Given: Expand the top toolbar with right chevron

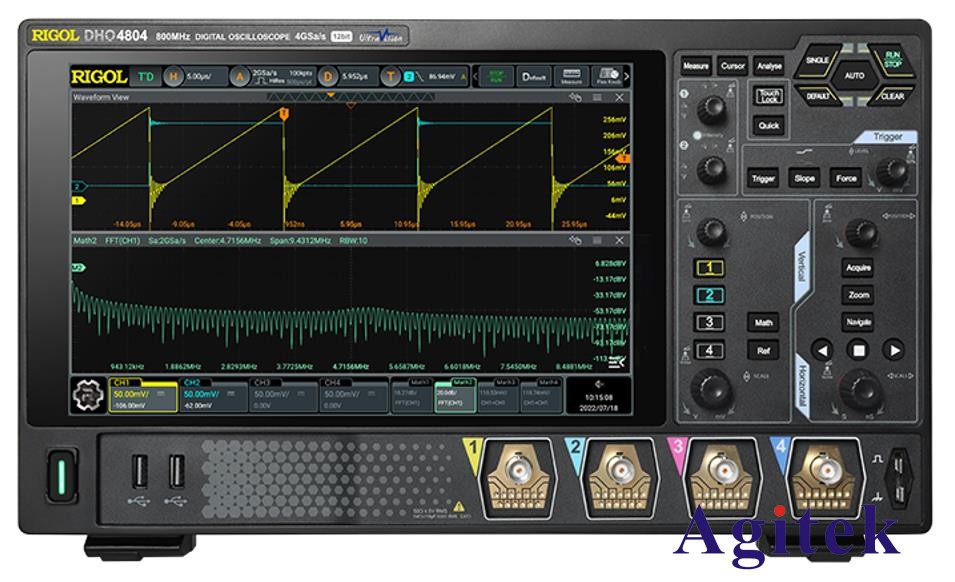Looking at the screenshot, I should click(627, 76).
